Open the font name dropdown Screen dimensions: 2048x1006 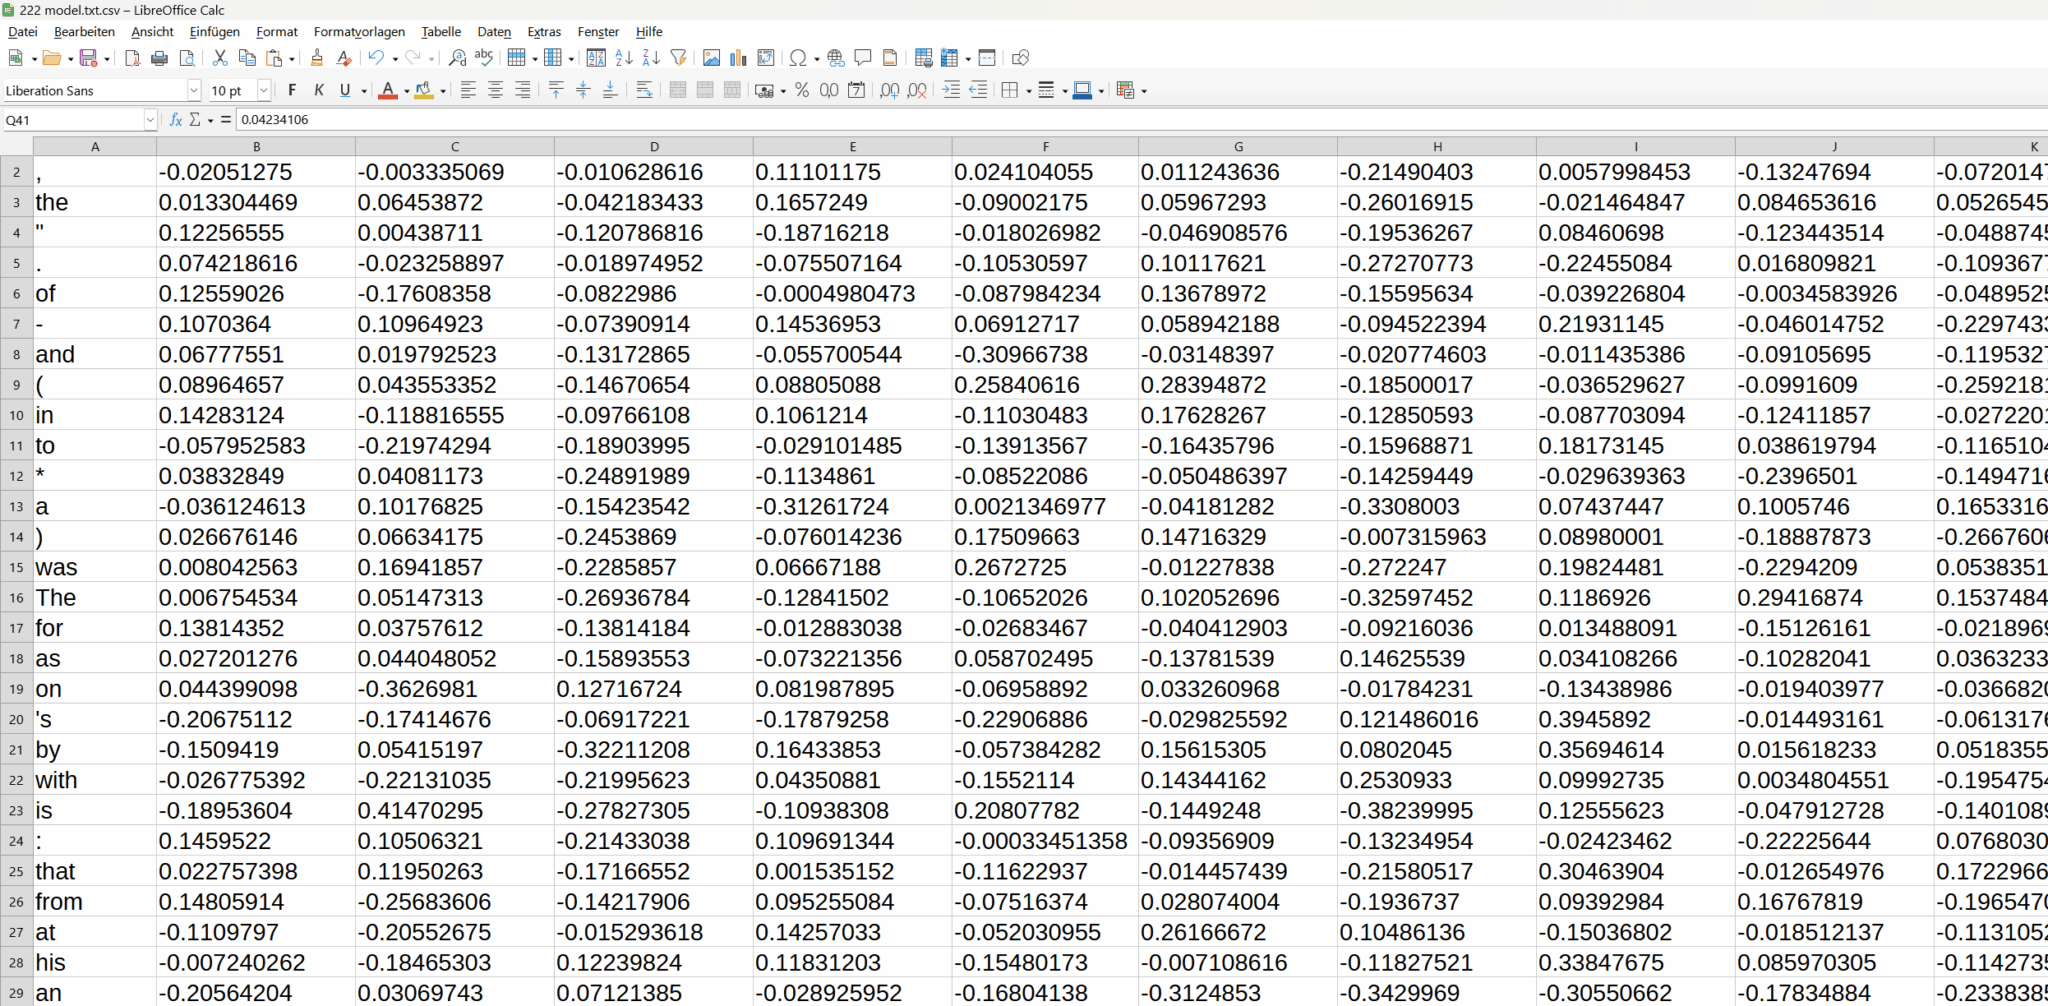pyautogui.click(x=194, y=90)
